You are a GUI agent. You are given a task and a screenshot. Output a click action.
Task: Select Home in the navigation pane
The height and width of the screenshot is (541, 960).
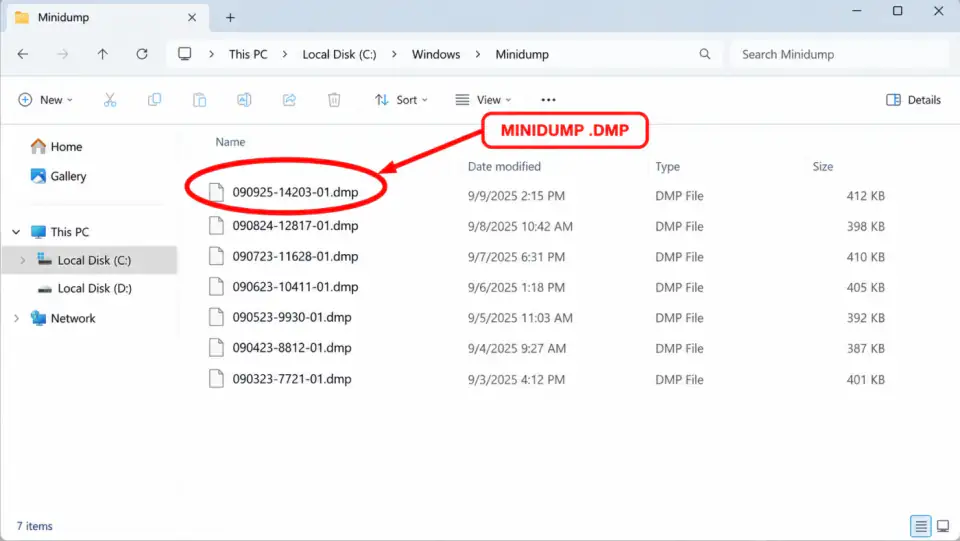point(56,146)
